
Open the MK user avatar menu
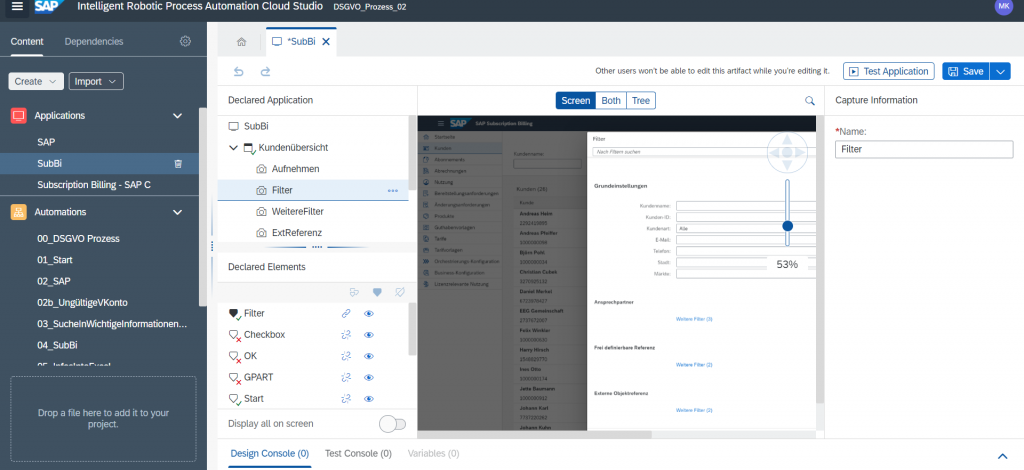[1003, 7]
